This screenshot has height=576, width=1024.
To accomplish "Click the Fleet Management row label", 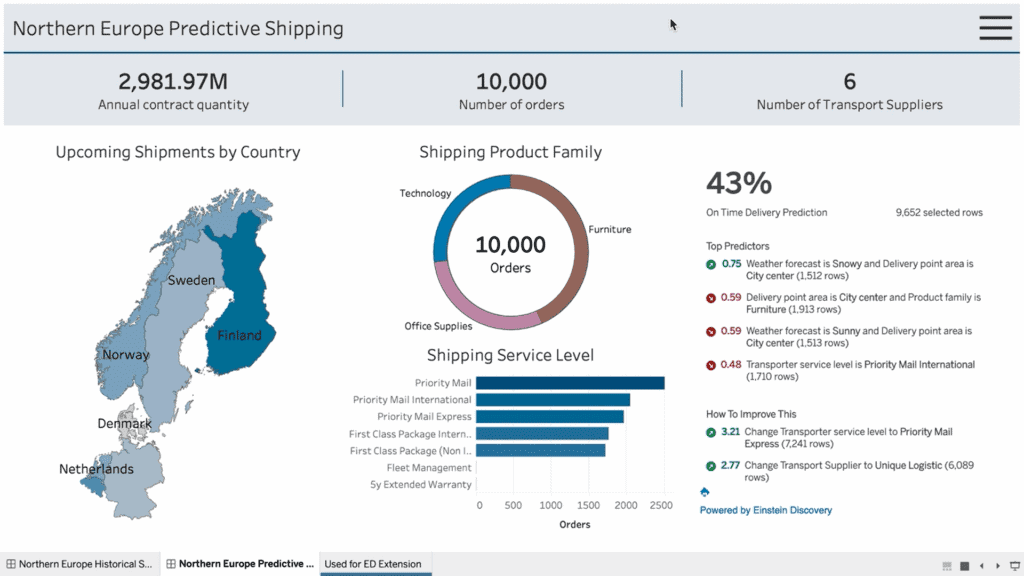I will tap(428, 468).
